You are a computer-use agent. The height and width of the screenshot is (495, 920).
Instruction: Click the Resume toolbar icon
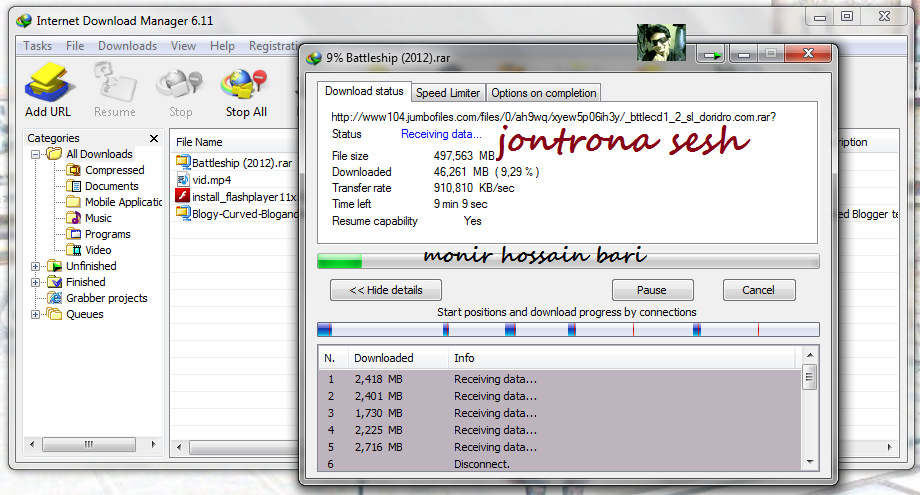[x=115, y=83]
